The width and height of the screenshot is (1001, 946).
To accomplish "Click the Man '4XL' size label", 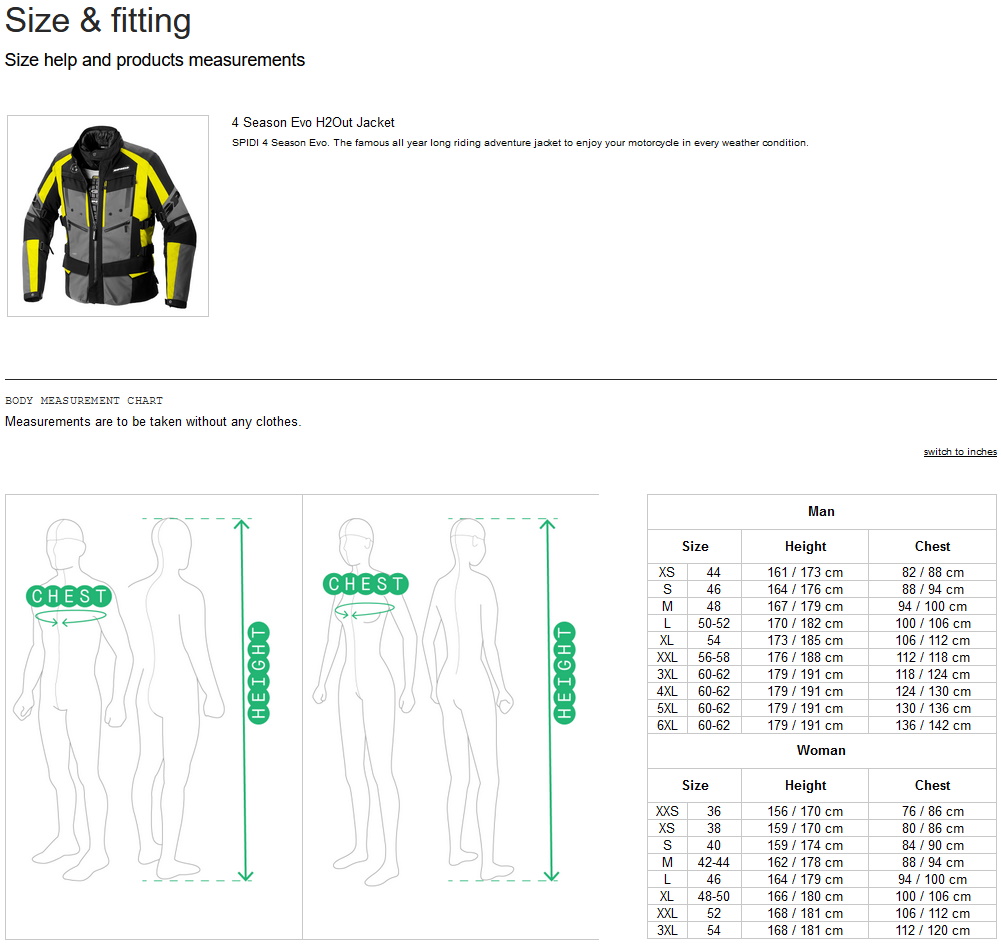I will [667, 692].
